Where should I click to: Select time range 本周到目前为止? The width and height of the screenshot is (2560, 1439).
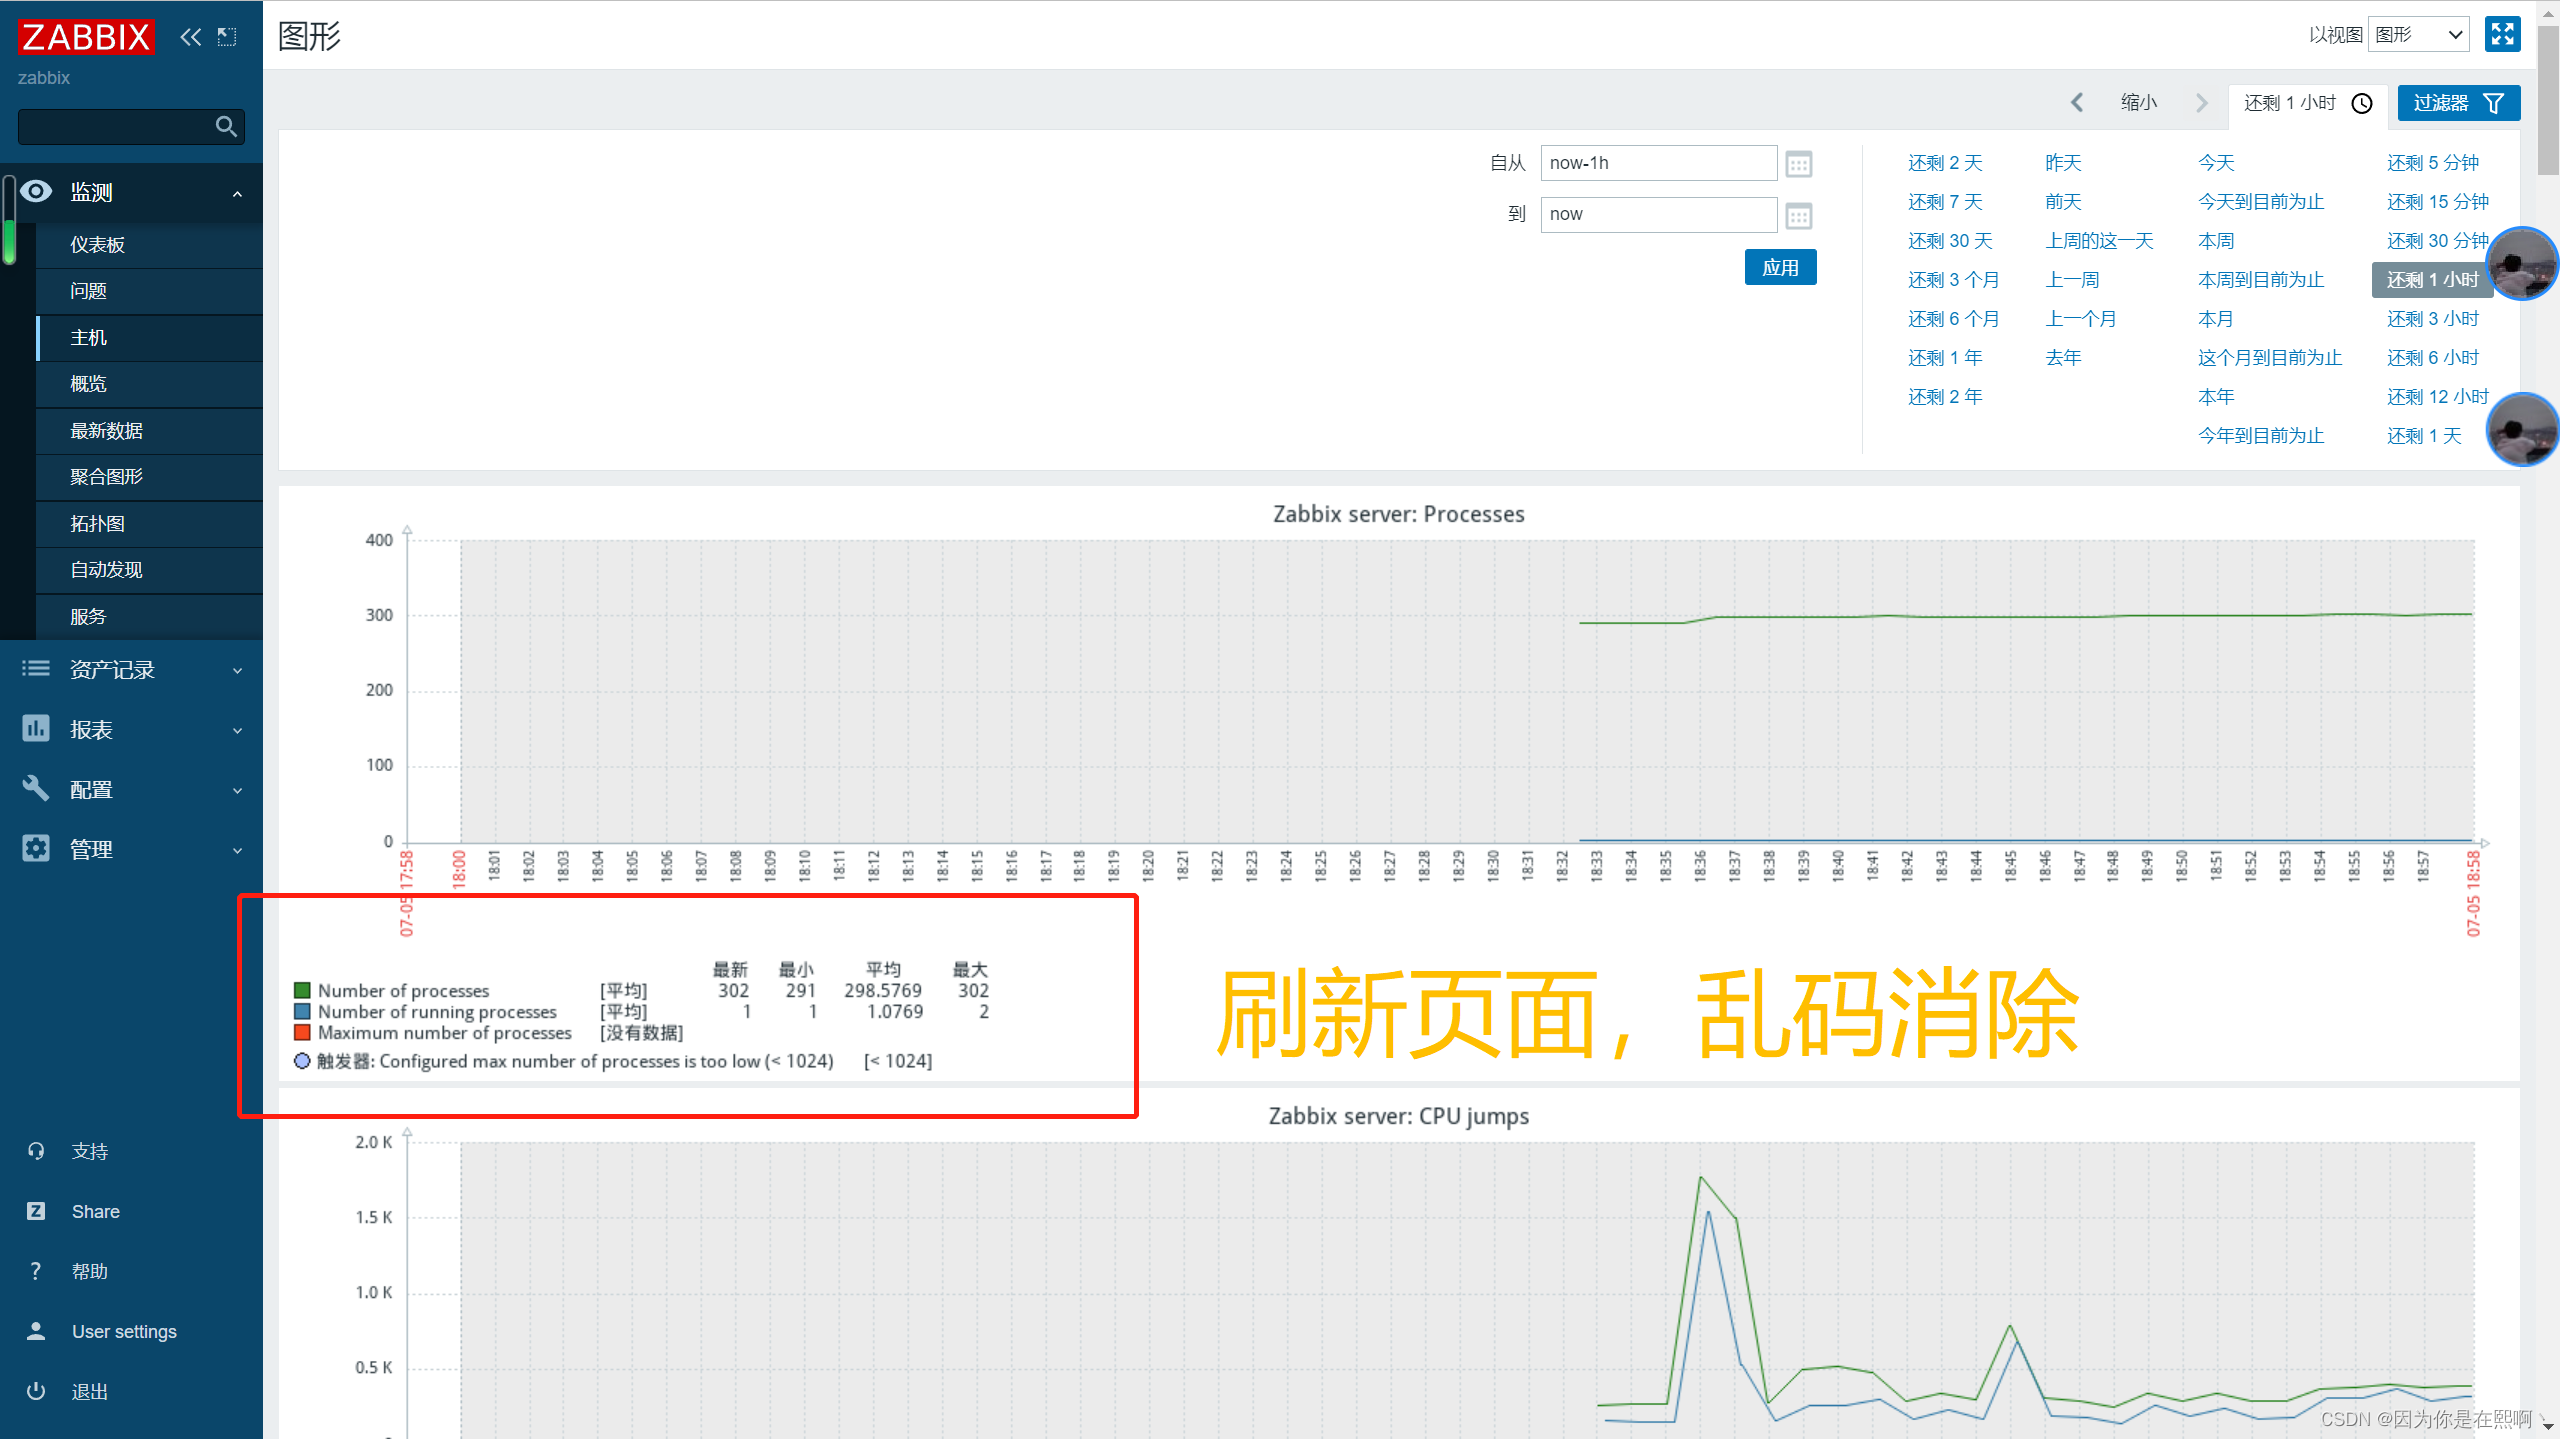[x=2260, y=280]
